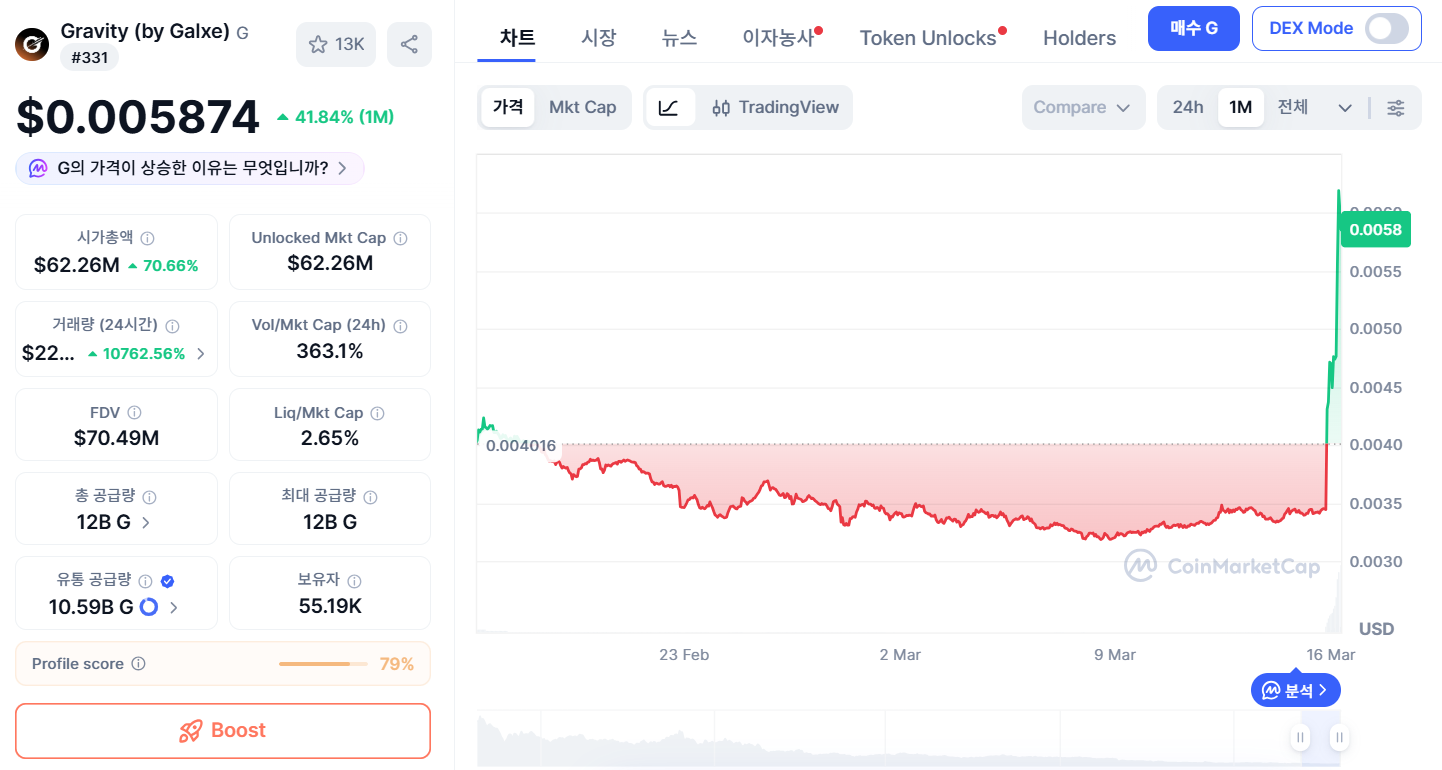This screenshot has width=1442, height=770.
Task: Click the 2.65% Liq/Mkt Cap value
Action: pyautogui.click(x=330, y=438)
